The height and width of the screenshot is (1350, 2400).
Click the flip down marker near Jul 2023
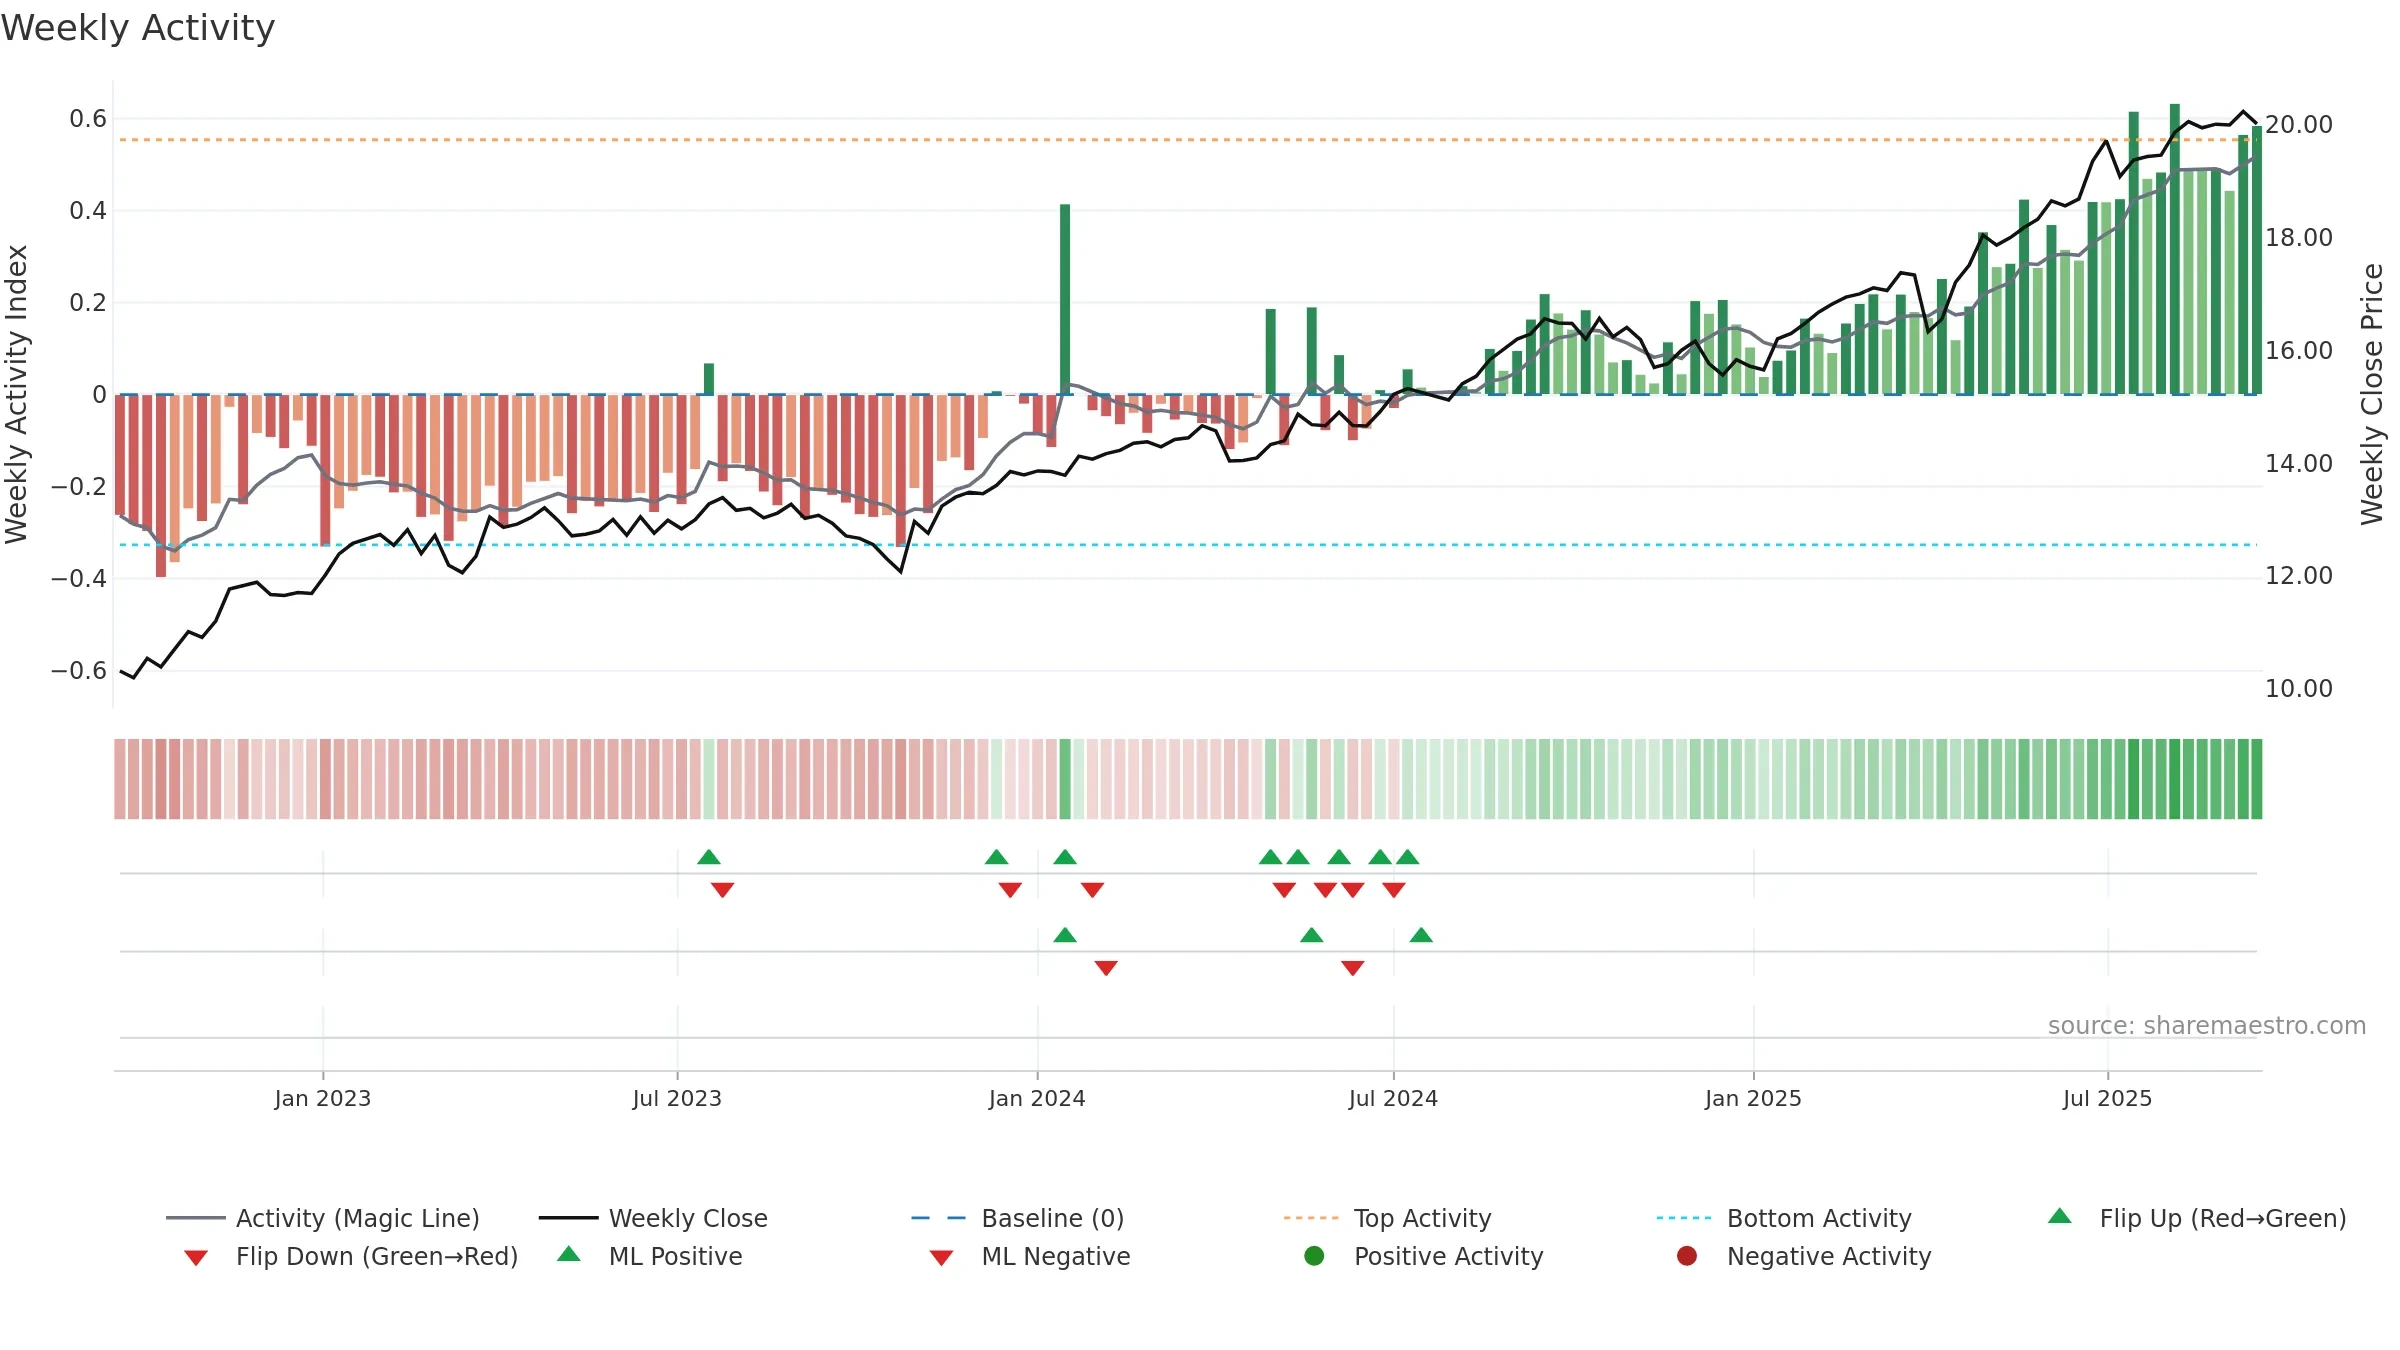[723, 890]
